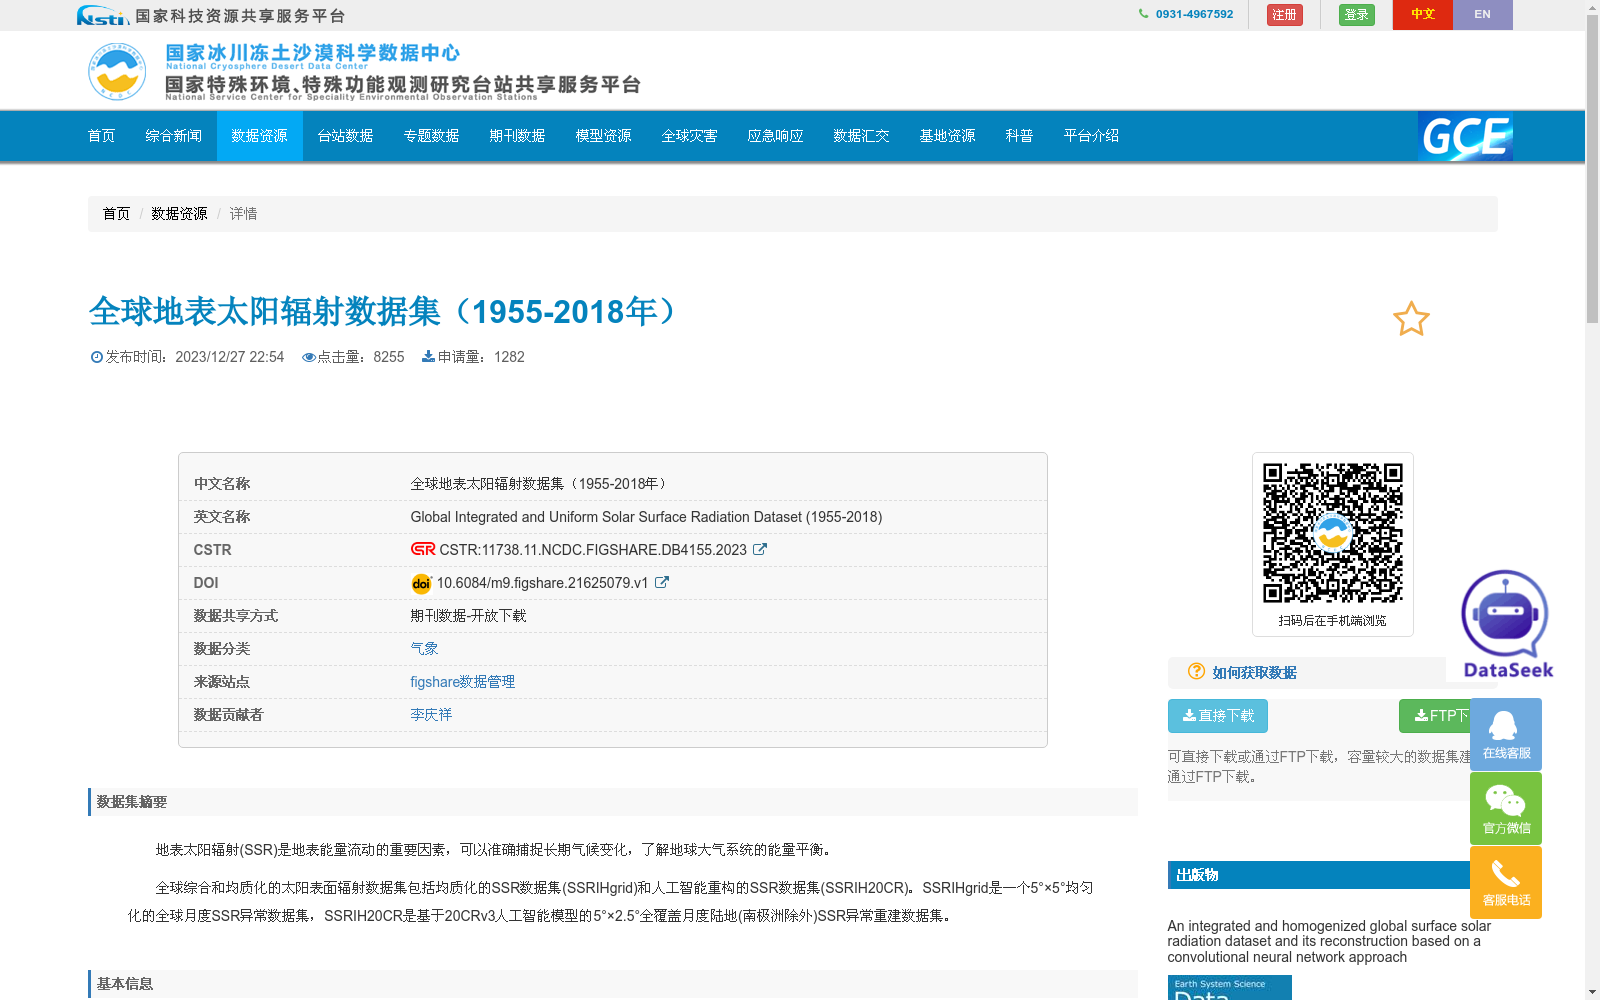Open the 科普 menu item
This screenshot has height=1000, width=1600.
pyautogui.click(x=1020, y=136)
